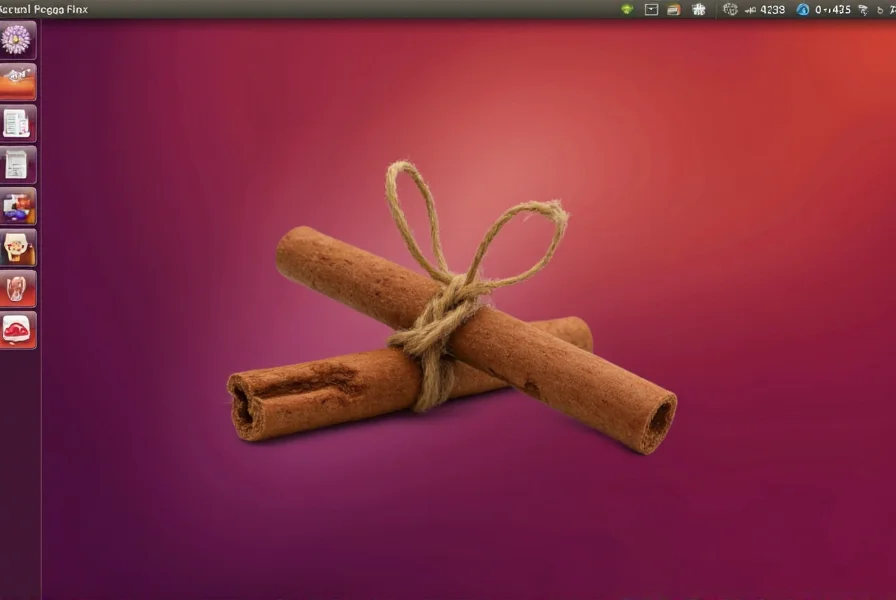This screenshot has width=896, height=600.
Task: Click the red launcher with white cloud
Action: [x=17, y=330]
